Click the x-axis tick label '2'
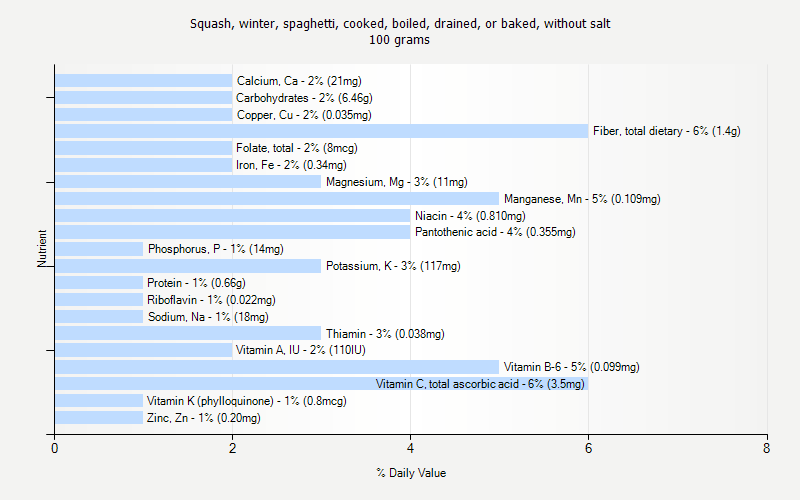The width and height of the screenshot is (800, 500). [x=233, y=448]
